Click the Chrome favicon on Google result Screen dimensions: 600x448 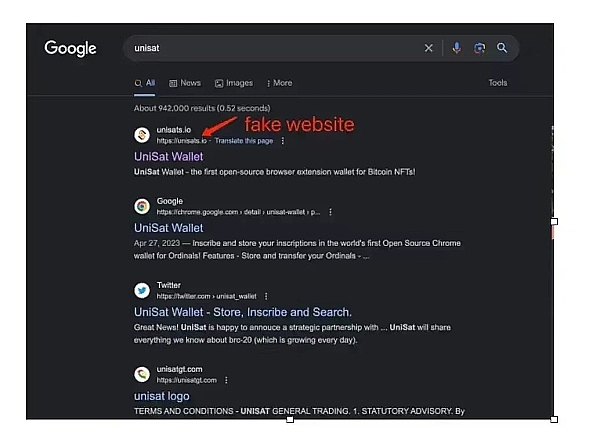(x=142, y=206)
